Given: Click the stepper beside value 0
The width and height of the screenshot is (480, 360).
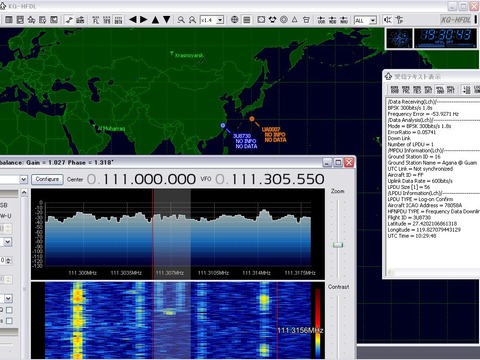Looking at the screenshot, I should pos(9,261).
